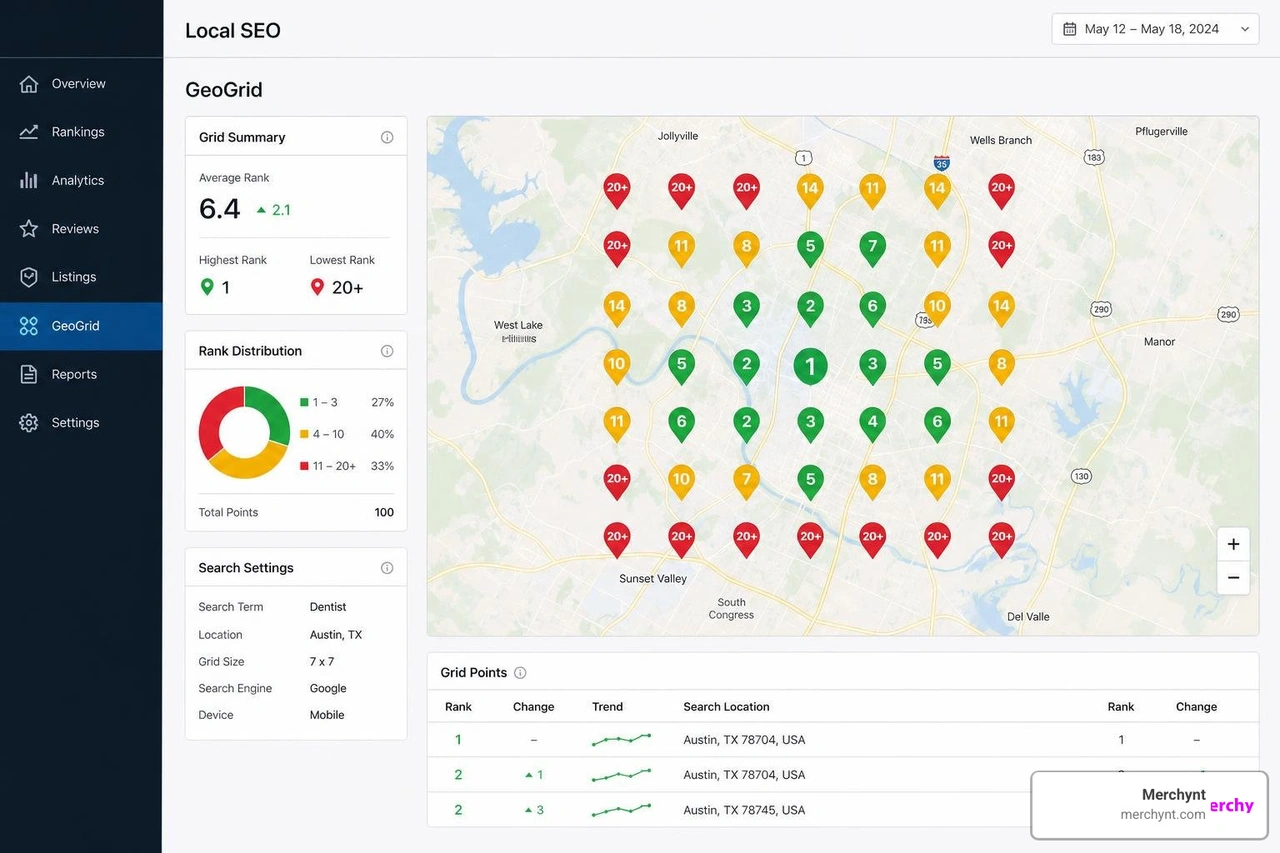Click the Trend column header

point(607,707)
